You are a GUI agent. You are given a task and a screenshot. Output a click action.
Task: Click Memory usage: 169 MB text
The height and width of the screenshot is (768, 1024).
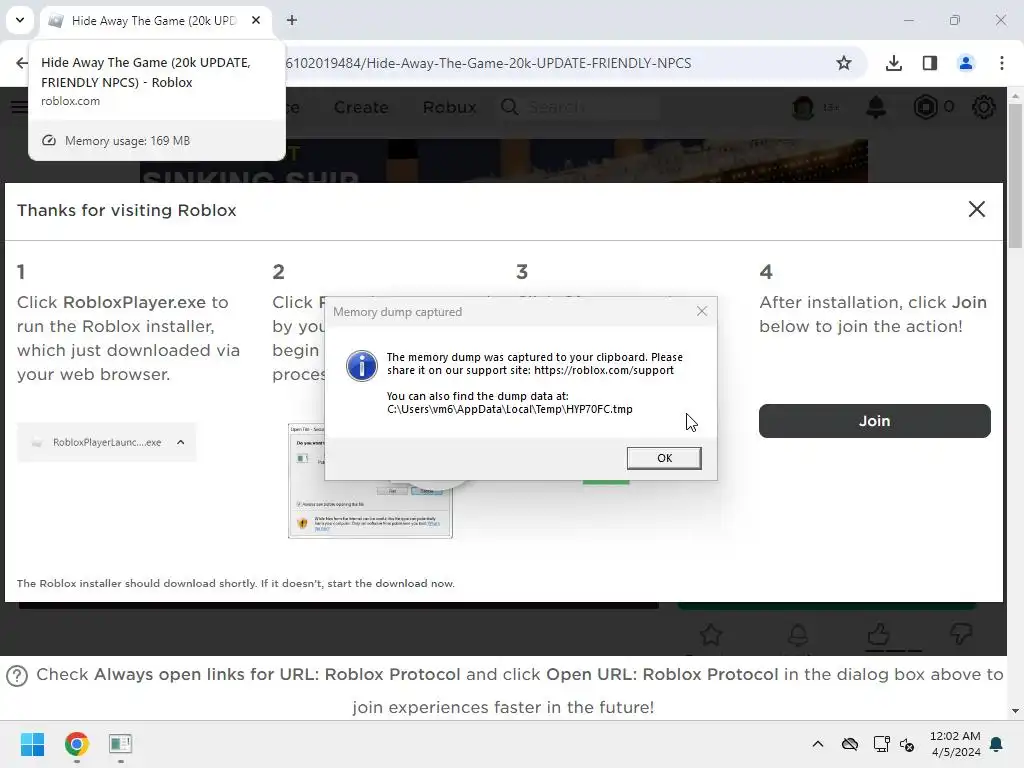click(127, 140)
